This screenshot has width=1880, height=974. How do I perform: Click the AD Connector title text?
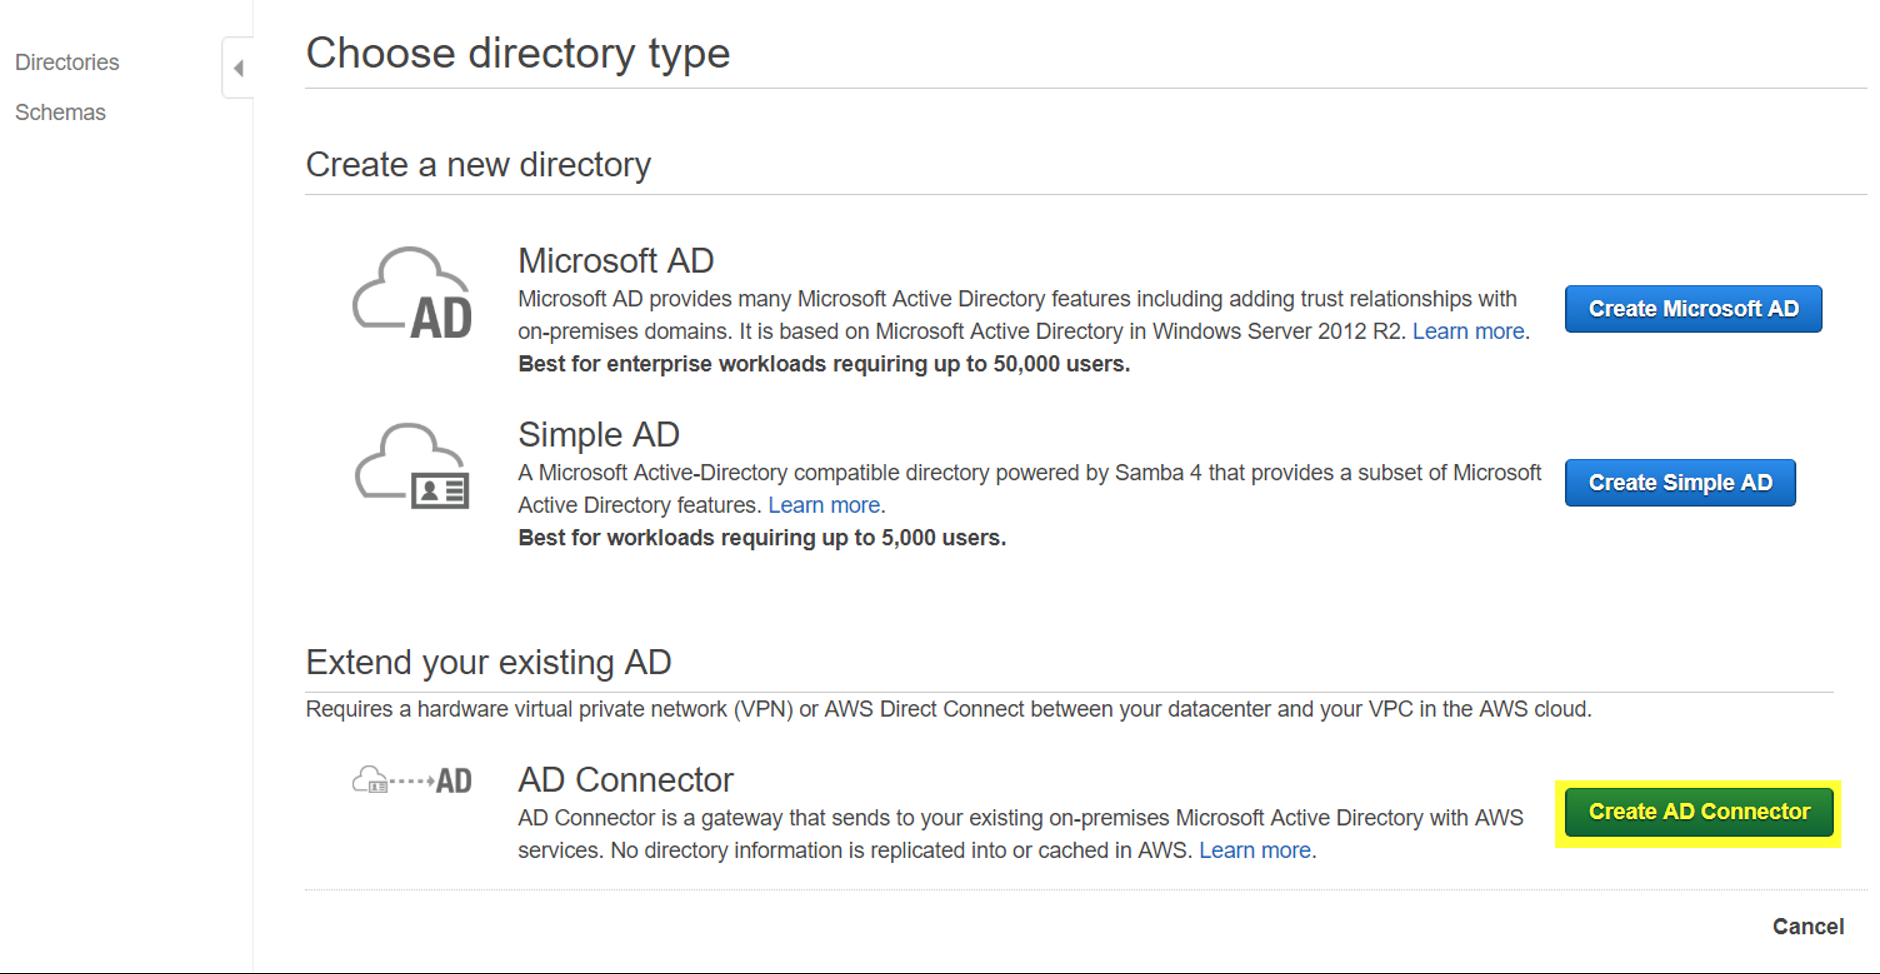[x=625, y=778]
